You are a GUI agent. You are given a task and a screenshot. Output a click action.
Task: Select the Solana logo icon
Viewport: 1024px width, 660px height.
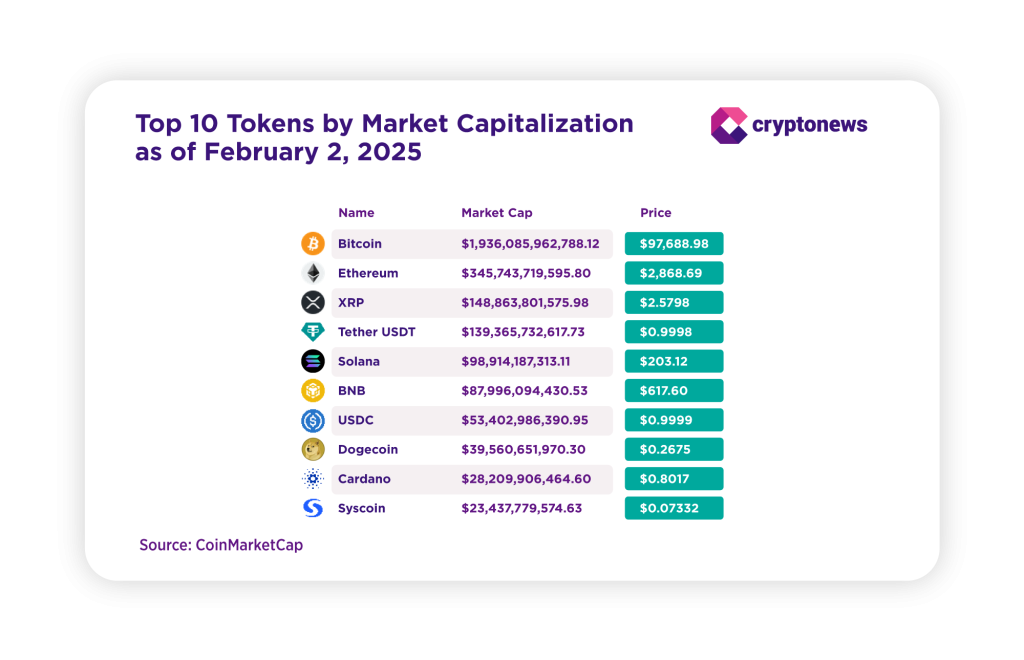coord(313,361)
